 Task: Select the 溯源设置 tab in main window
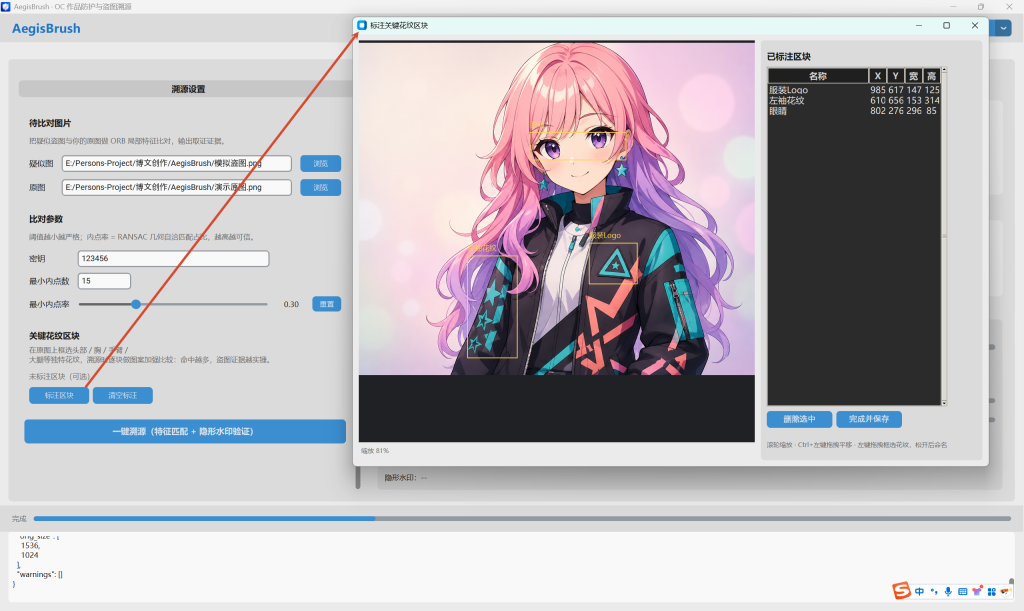click(188, 89)
